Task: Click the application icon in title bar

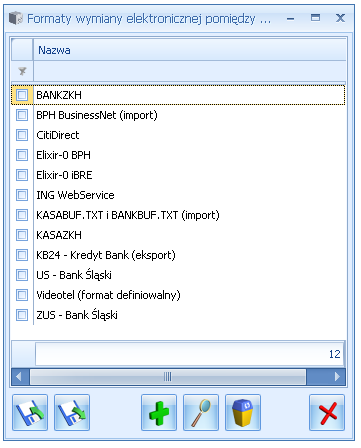Action: [x=15, y=18]
